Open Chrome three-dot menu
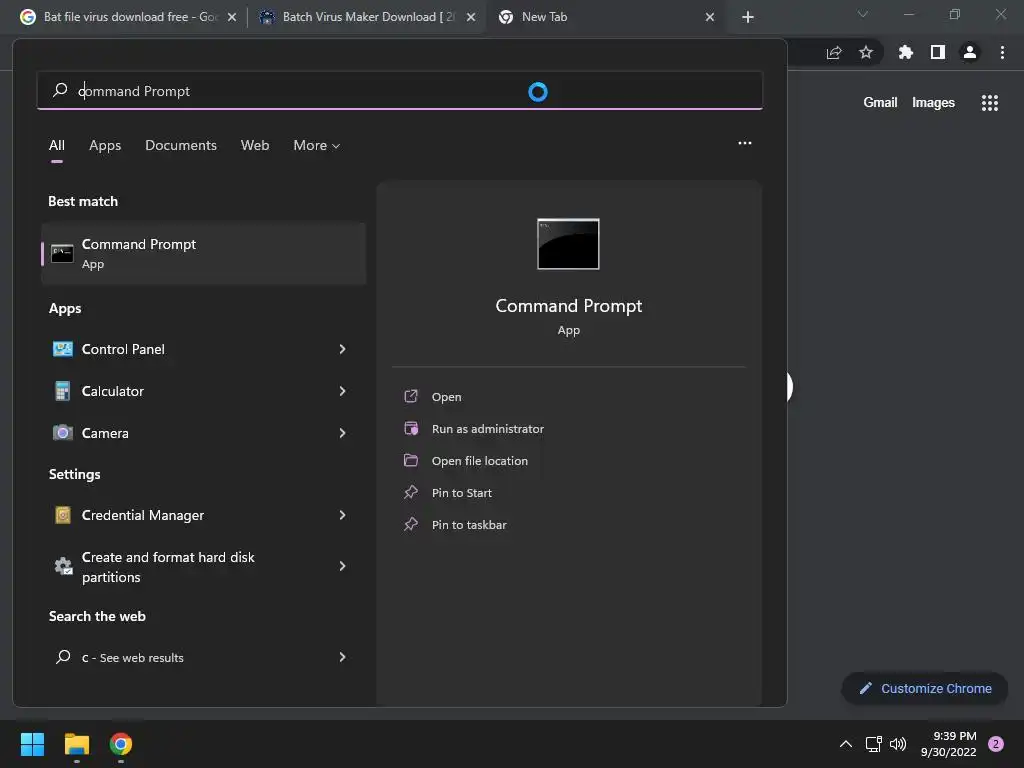1024x768 pixels. coord(1002,52)
